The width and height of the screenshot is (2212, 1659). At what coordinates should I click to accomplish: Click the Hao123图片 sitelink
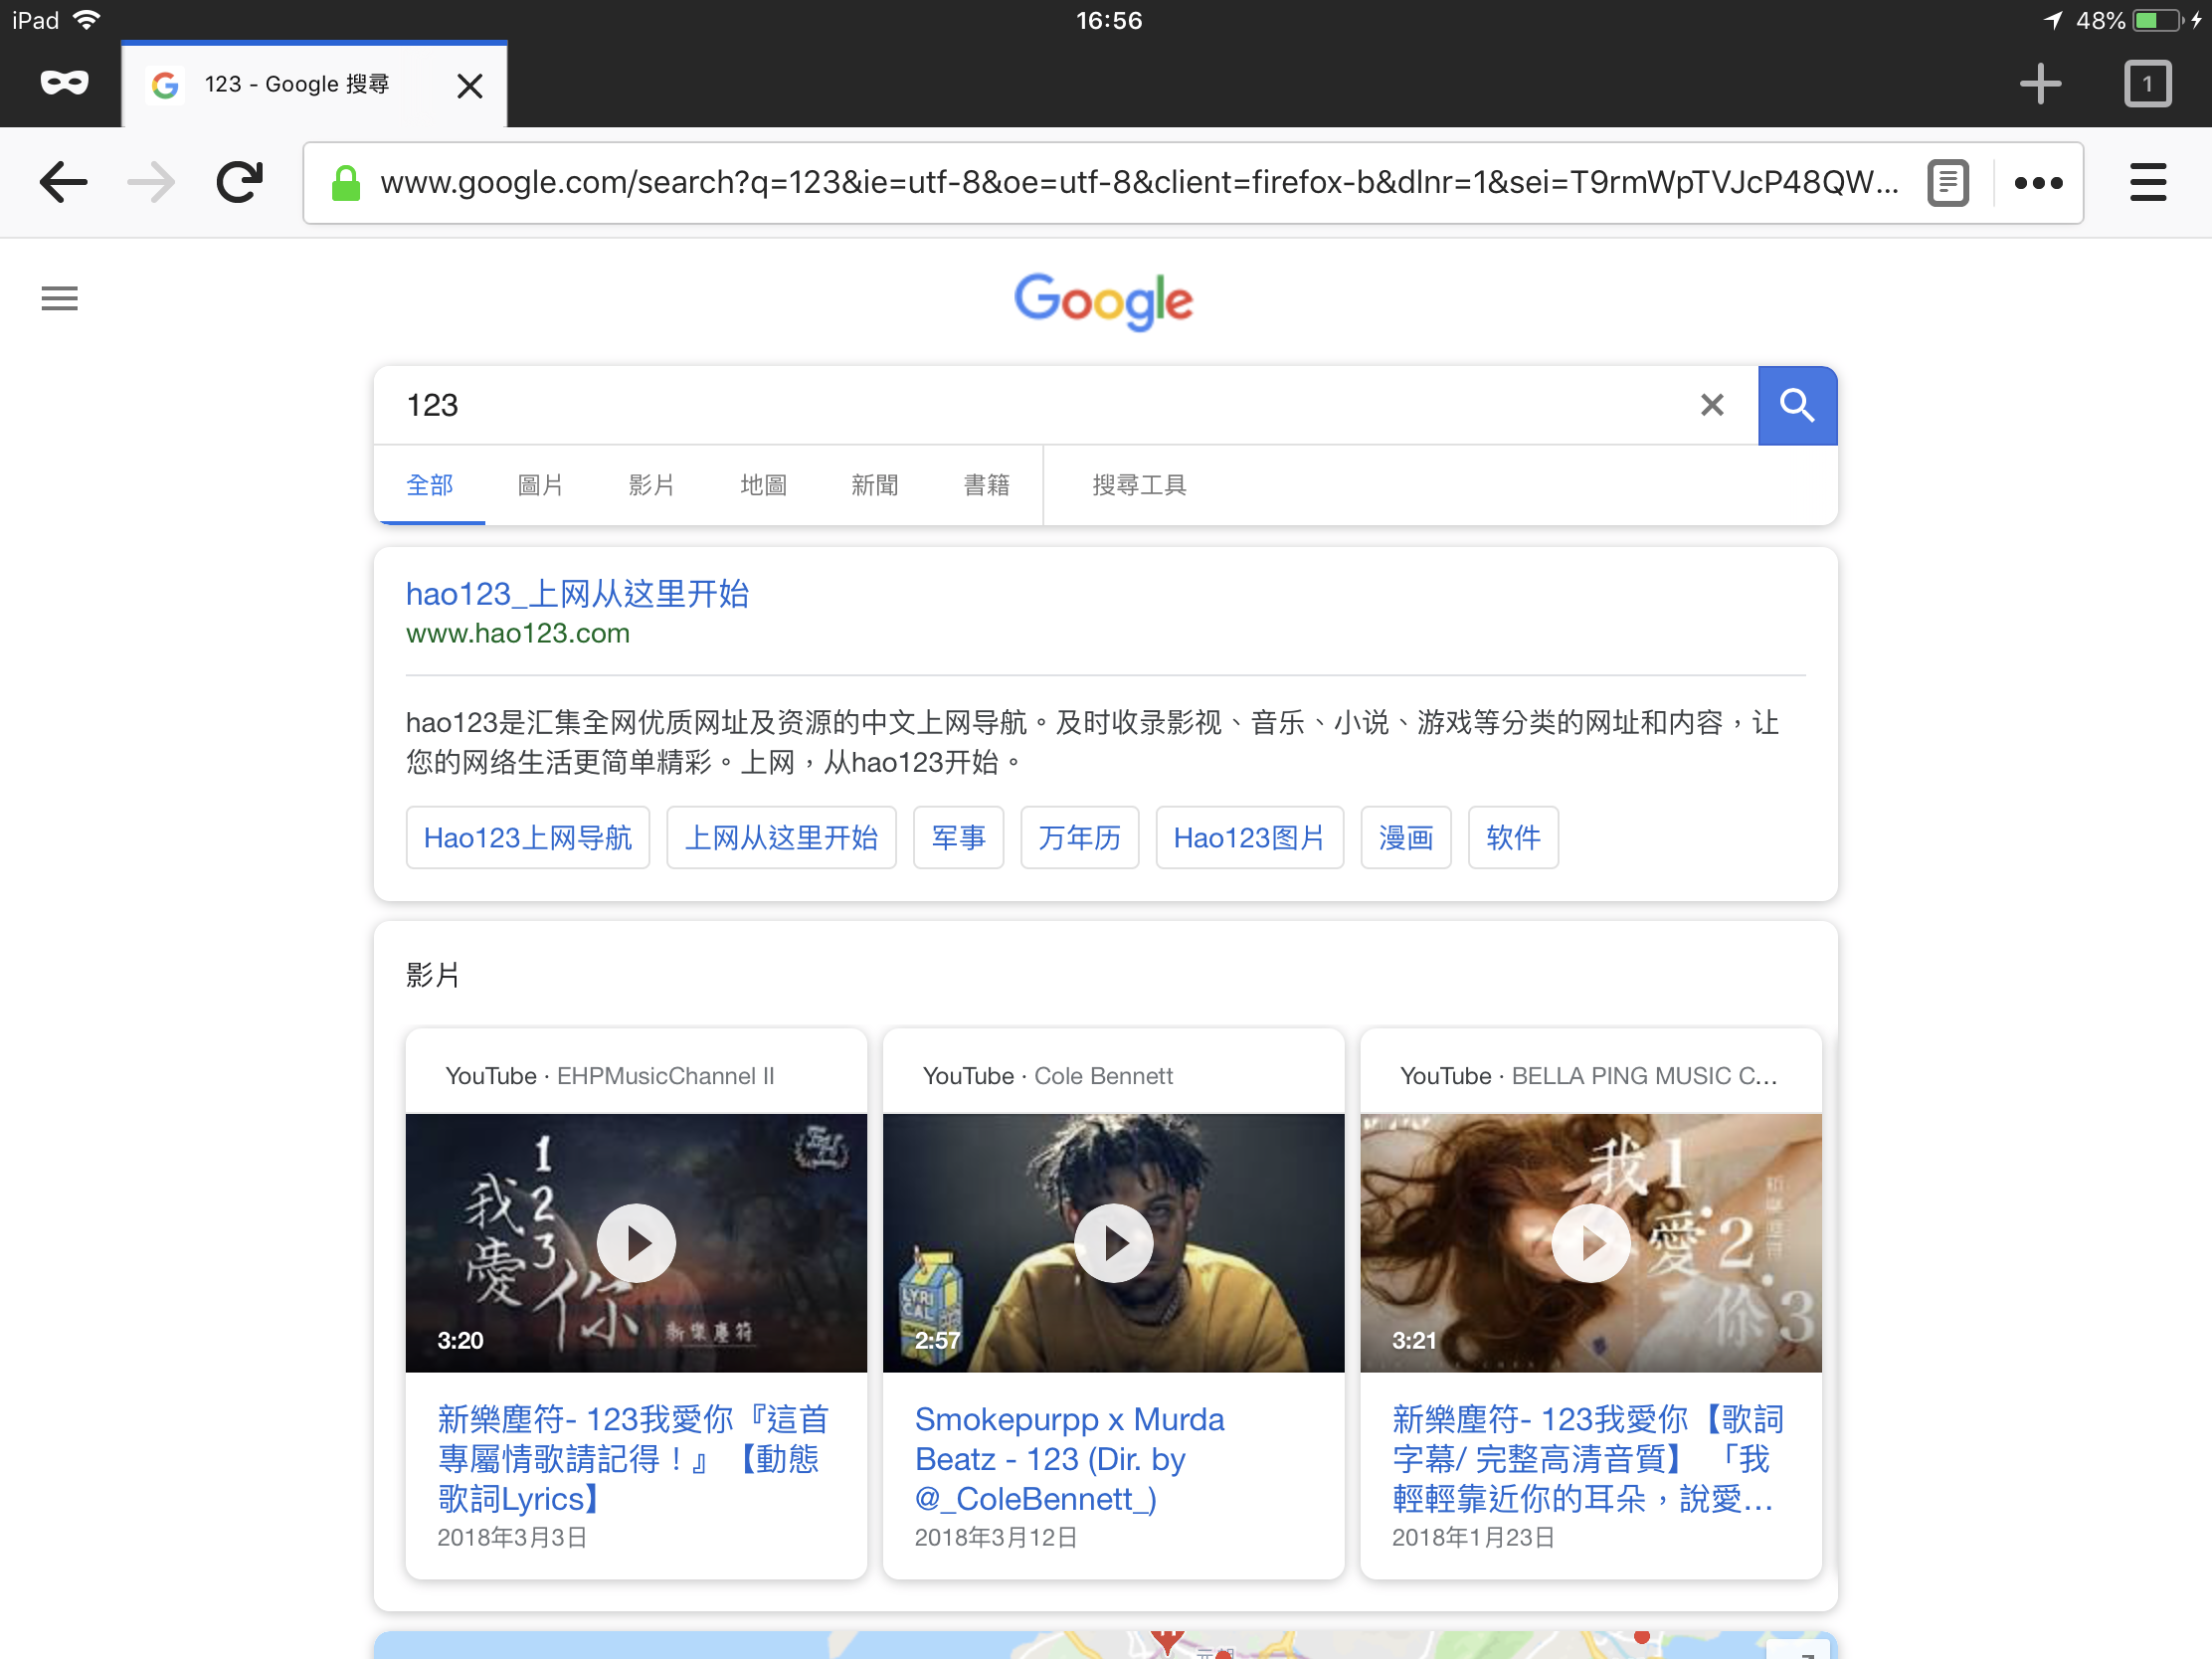1249,838
